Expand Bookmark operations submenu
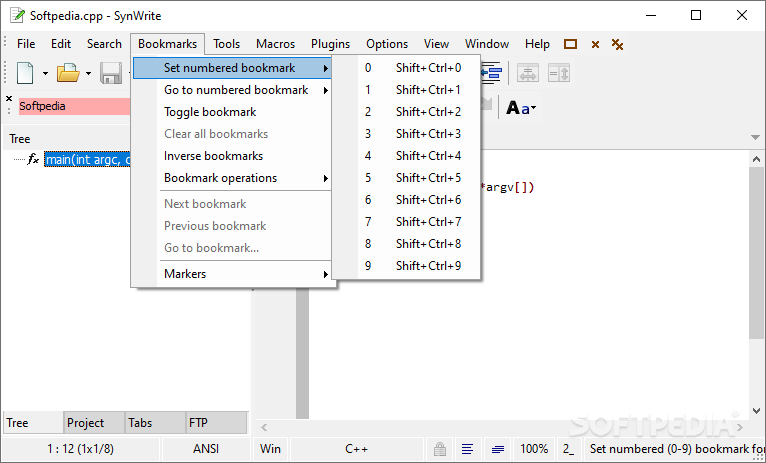The width and height of the screenshot is (766, 463). [326, 178]
